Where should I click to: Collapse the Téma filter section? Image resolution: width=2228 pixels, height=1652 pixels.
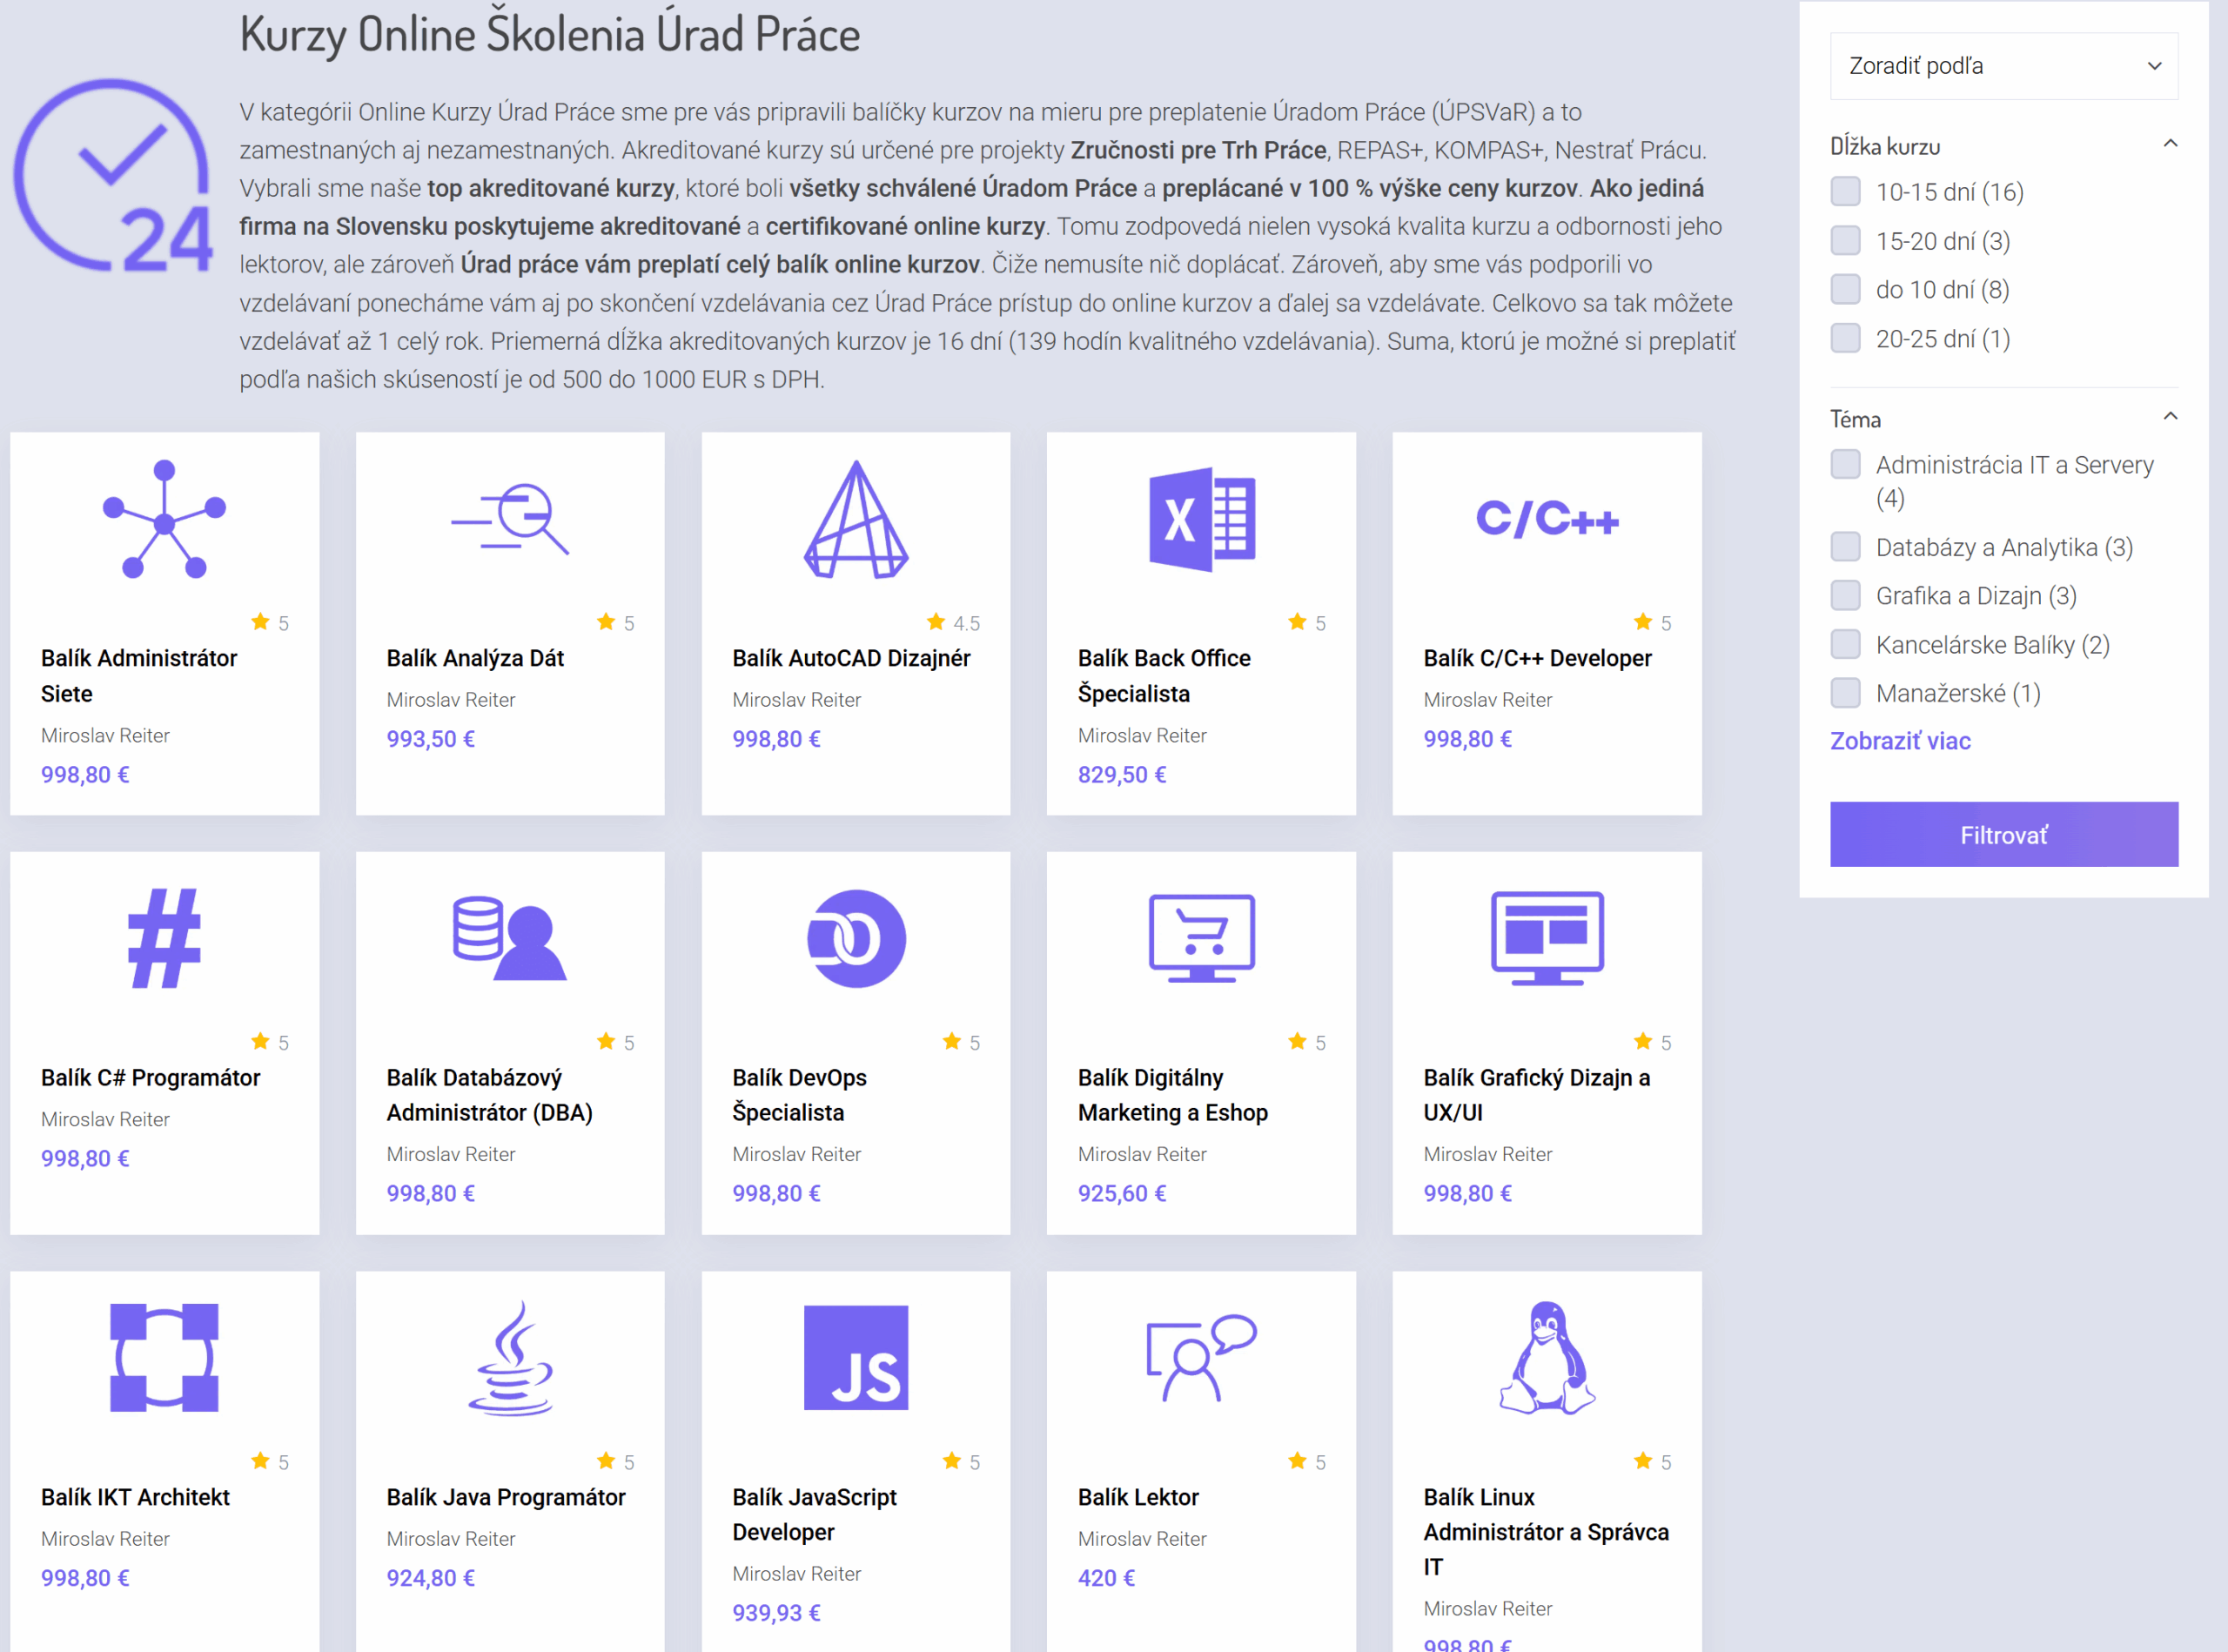pos(2169,418)
